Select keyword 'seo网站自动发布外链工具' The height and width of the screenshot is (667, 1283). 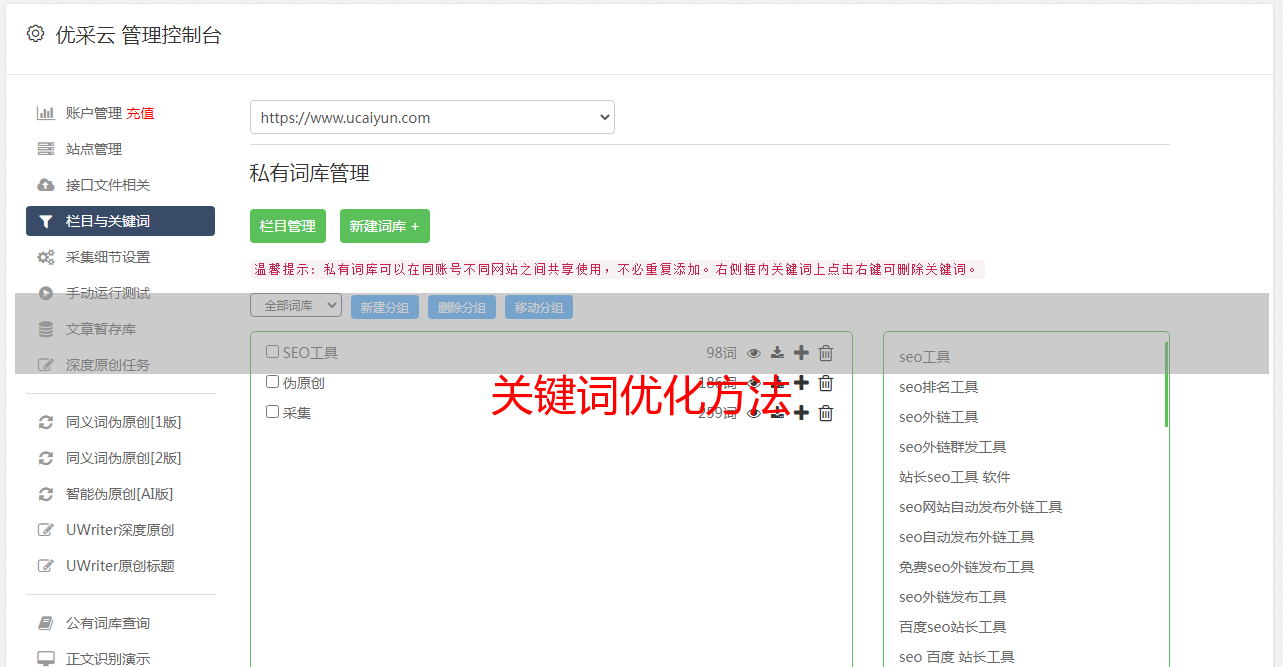pos(981,507)
